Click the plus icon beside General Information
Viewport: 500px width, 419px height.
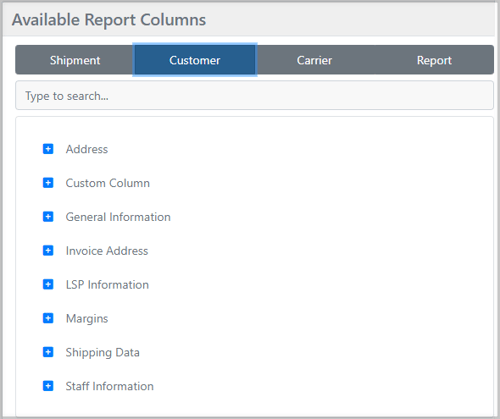48,217
